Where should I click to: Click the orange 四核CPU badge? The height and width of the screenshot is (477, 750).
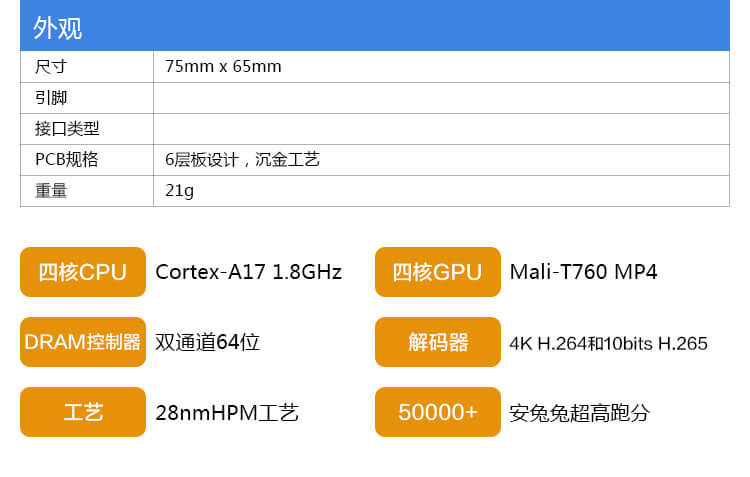83,272
